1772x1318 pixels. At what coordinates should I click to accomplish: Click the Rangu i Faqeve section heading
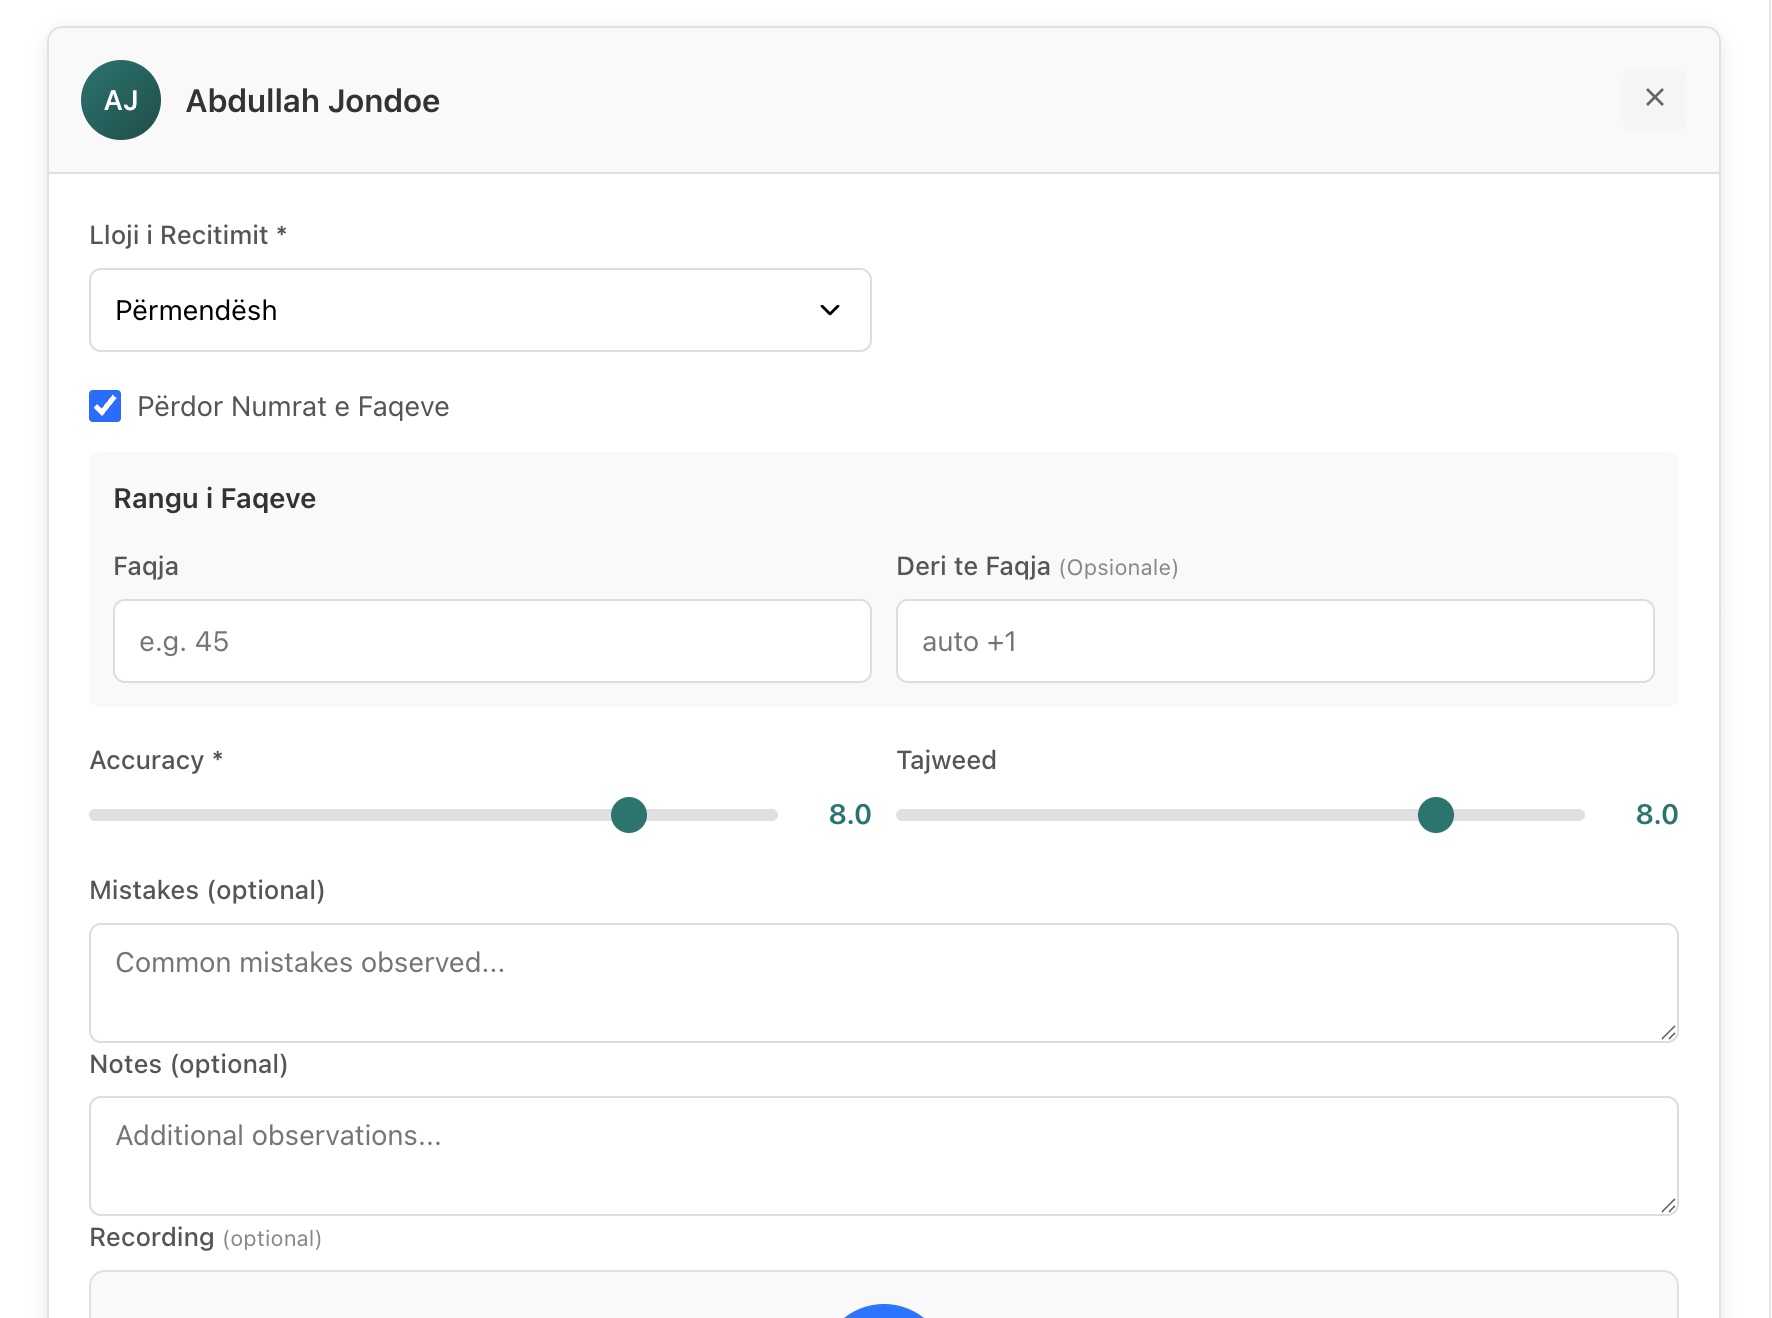click(215, 498)
